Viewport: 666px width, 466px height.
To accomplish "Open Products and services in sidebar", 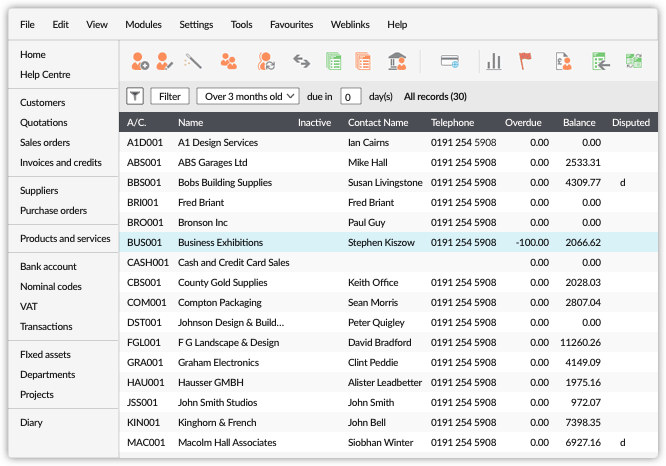I will [x=65, y=238].
